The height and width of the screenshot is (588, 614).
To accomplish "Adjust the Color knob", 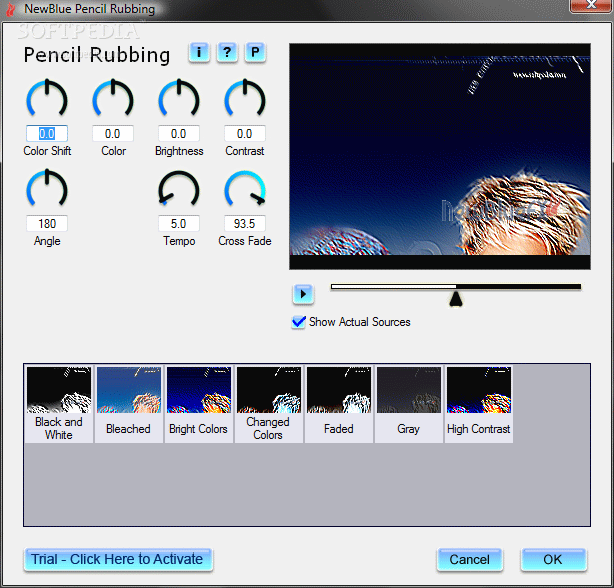I will click(113, 99).
